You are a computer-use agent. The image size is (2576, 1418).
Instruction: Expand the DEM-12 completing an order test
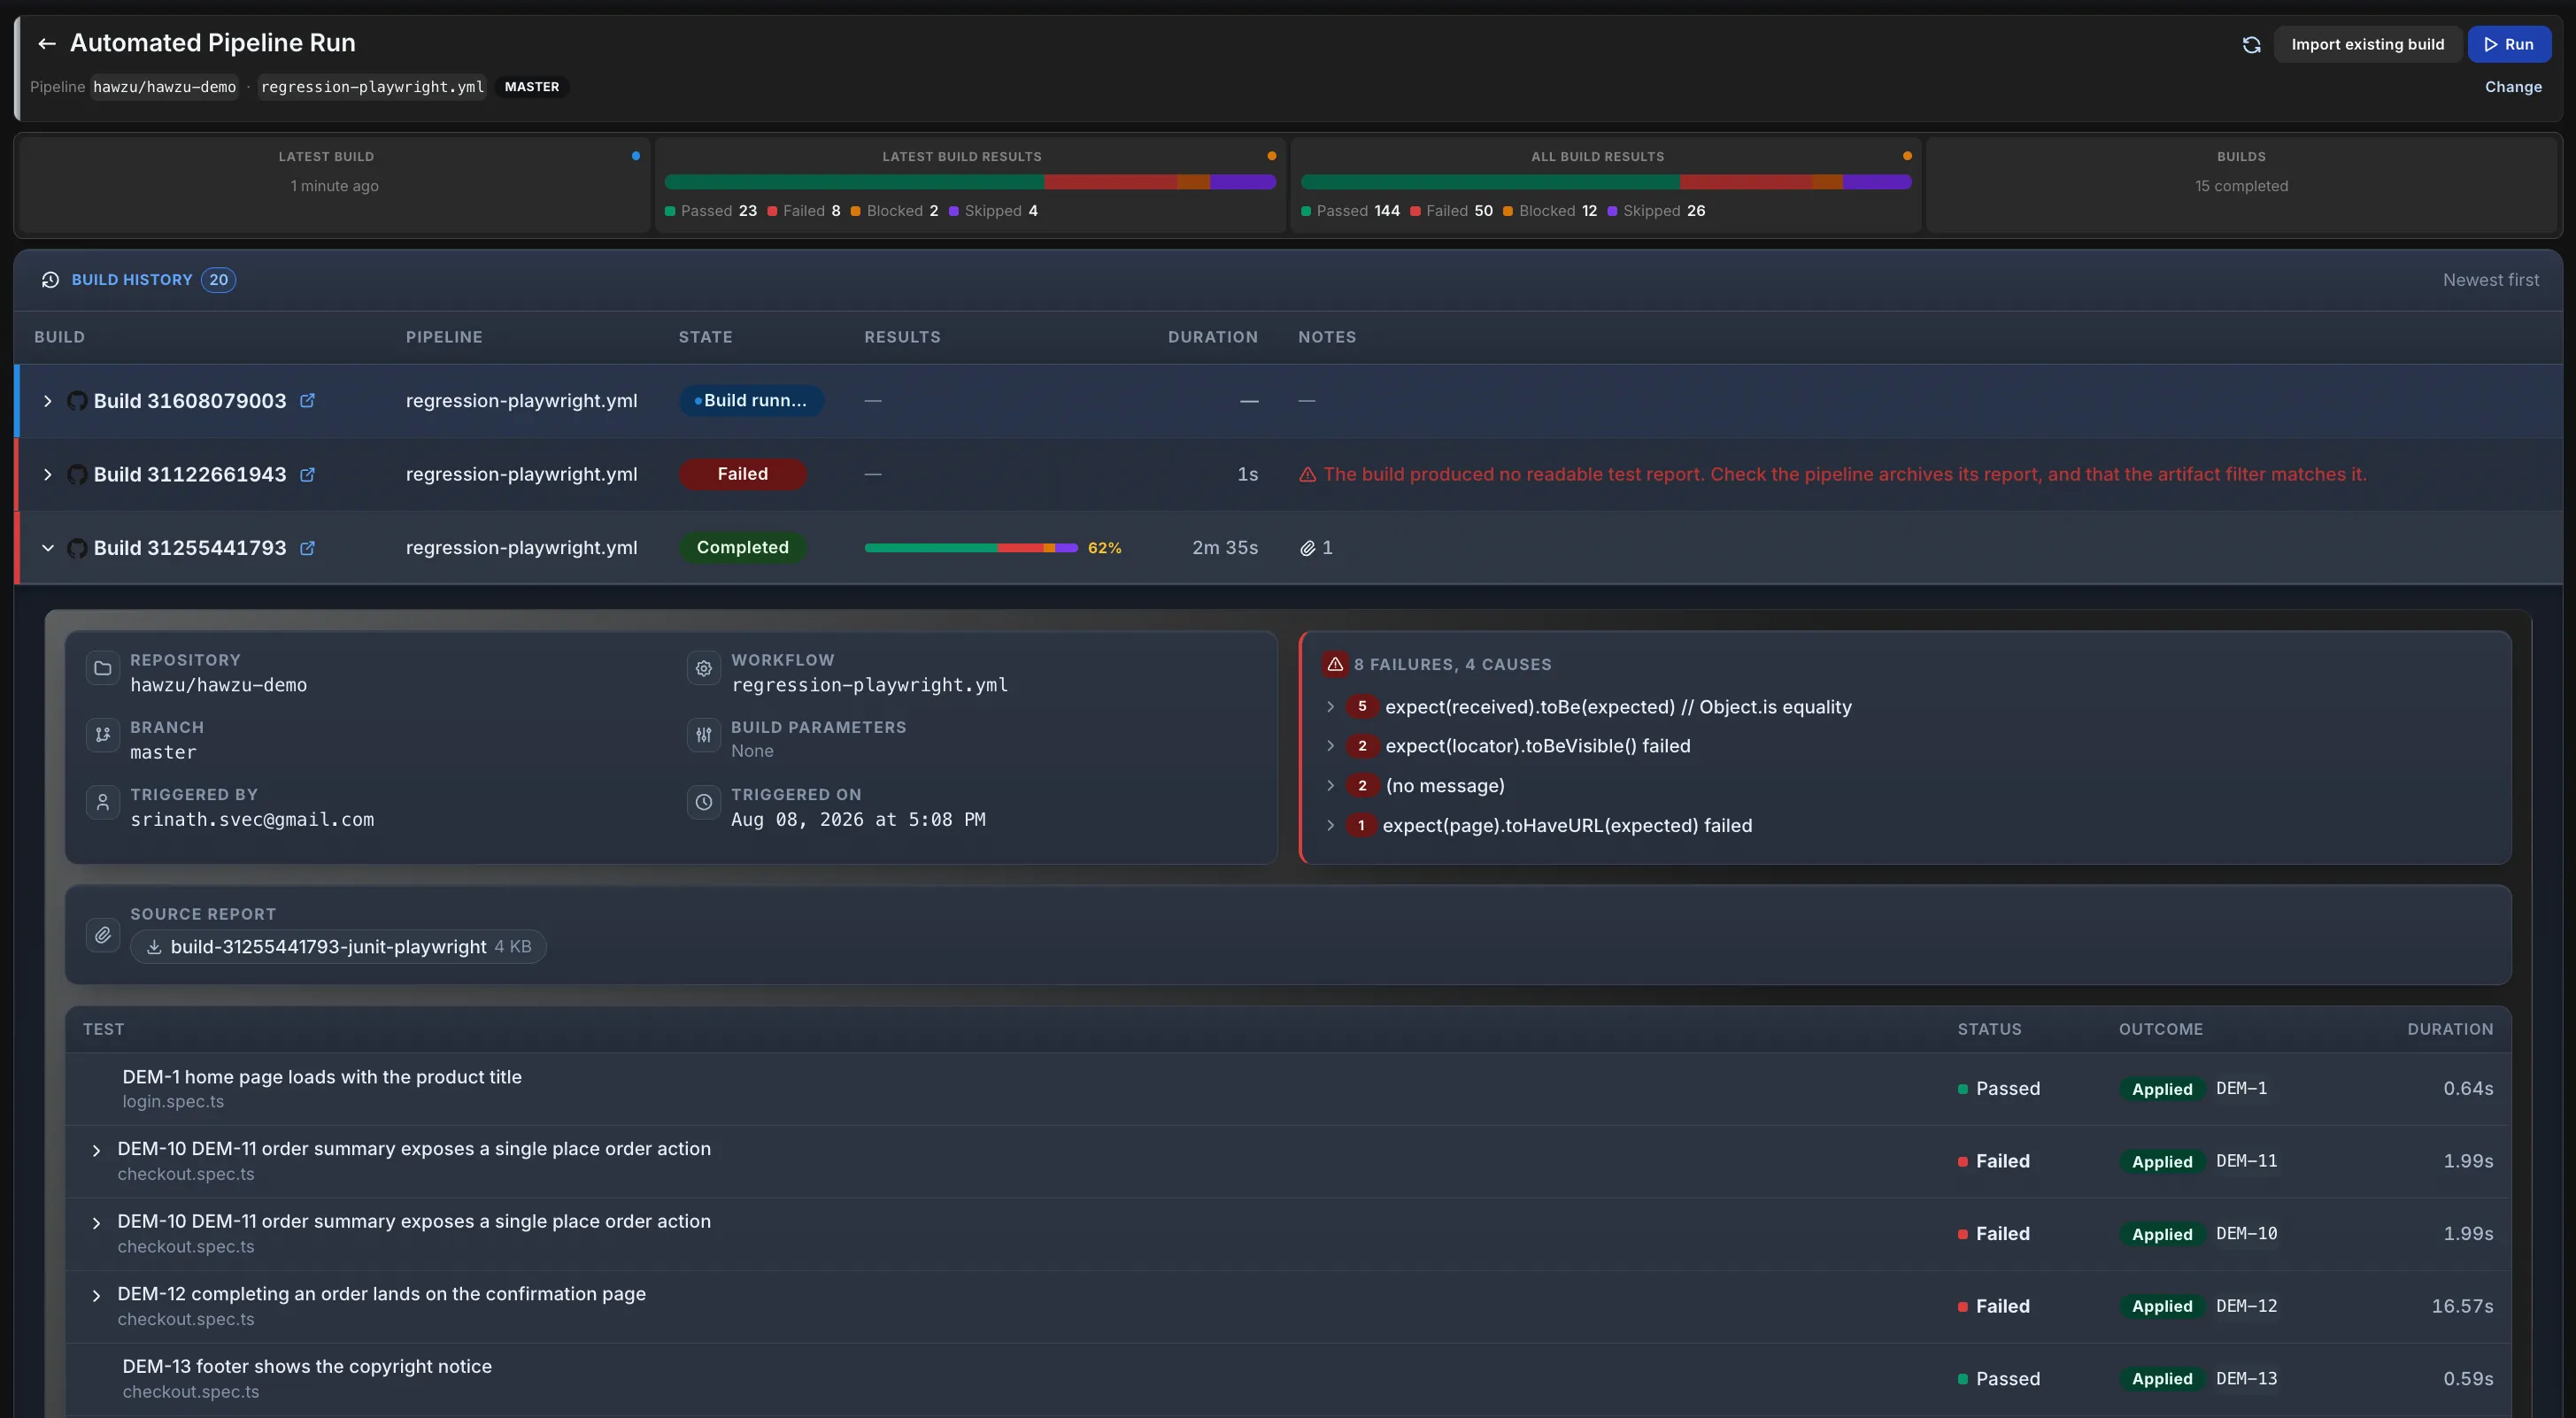click(96, 1296)
